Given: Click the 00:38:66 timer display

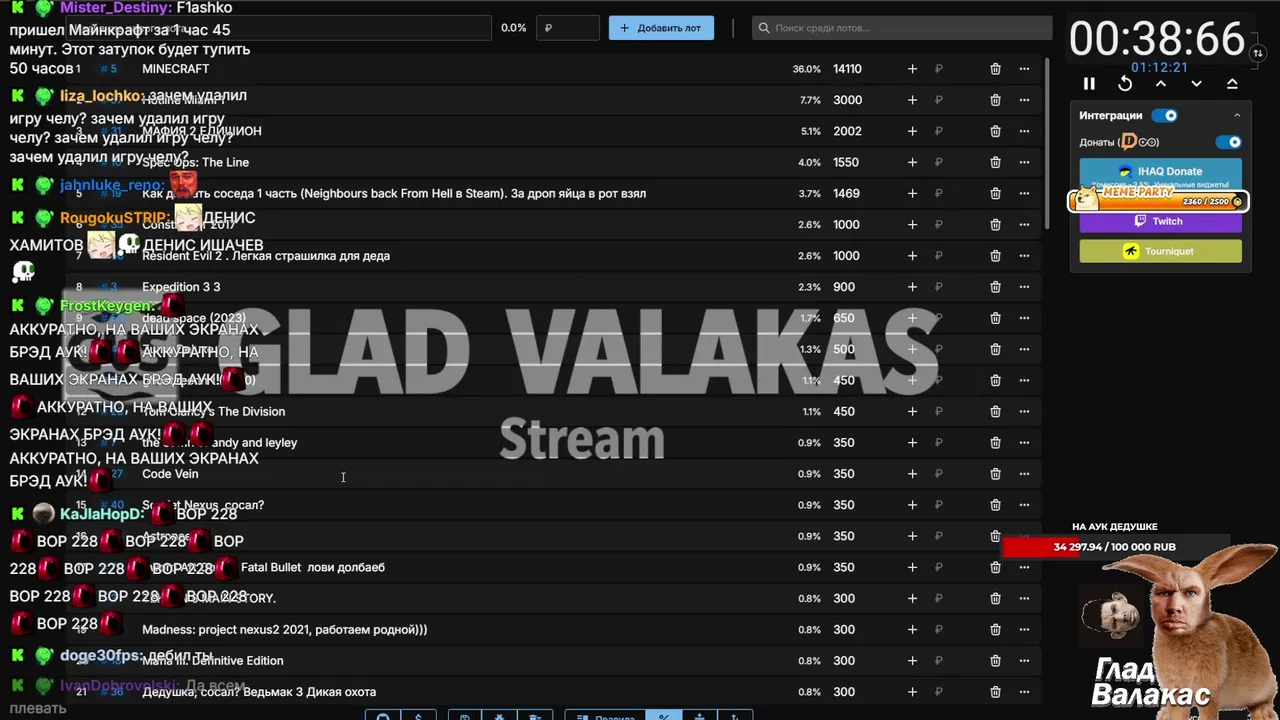Looking at the screenshot, I should tap(1157, 39).
